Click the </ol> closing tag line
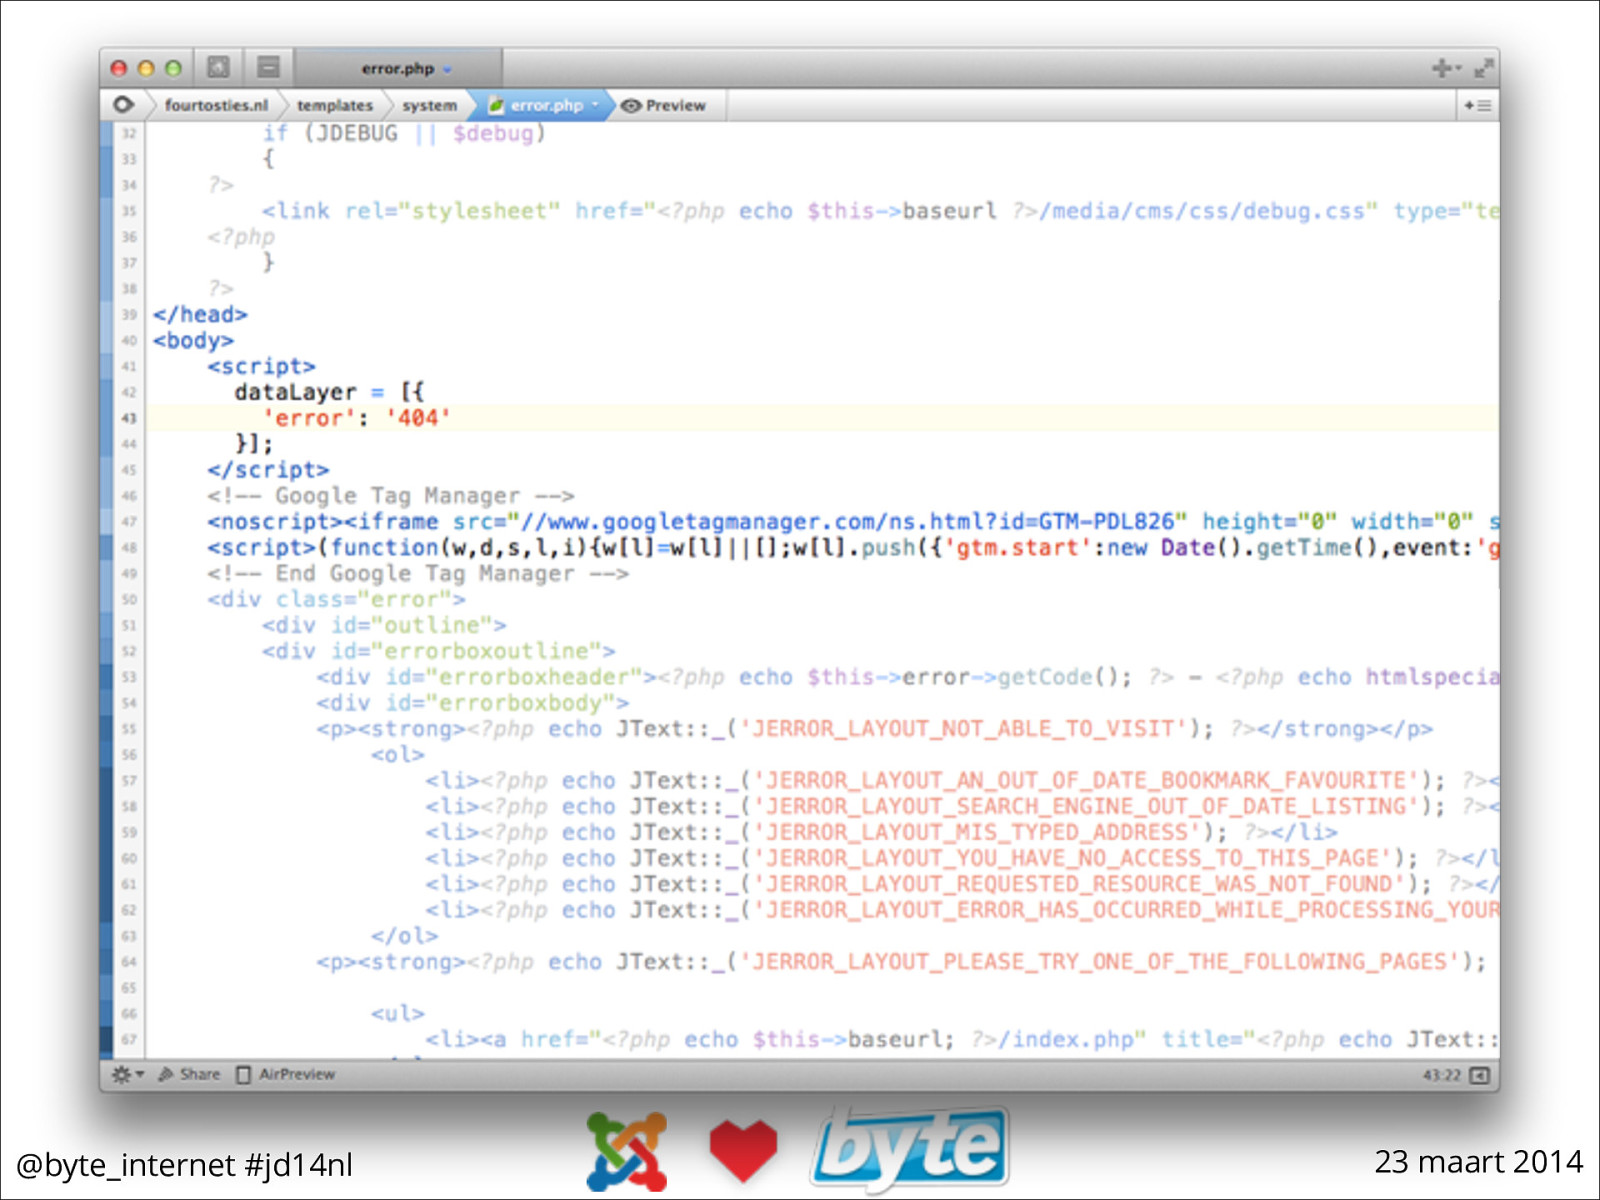The height and width of the screenshot is (1200, 1600). [x=404, y=936]
